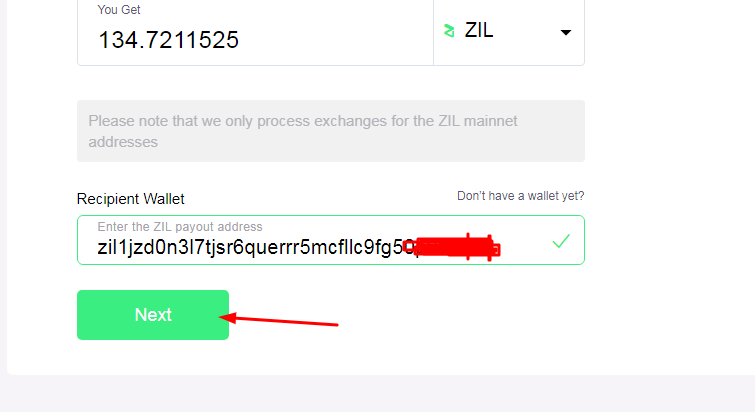This screenshot has width=755, height=412.
Task: Select the ZIL currency name text
Action: [x=479, y=30]
